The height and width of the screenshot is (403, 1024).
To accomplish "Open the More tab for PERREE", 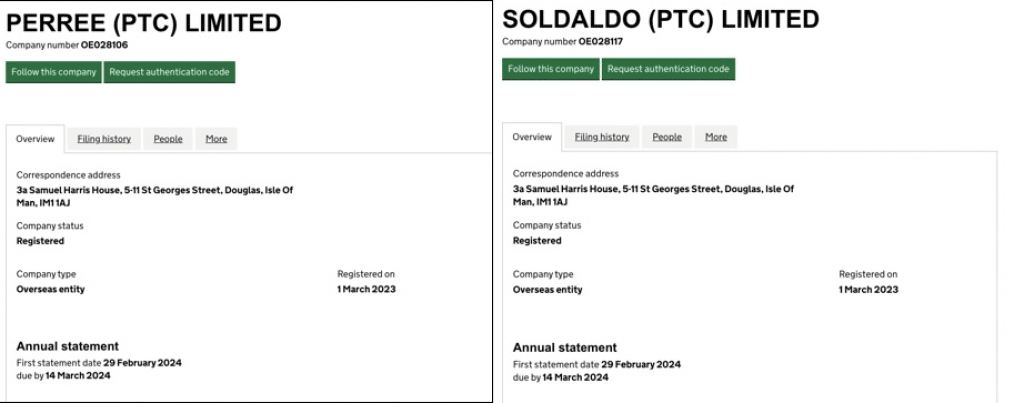I will [216, 139].
